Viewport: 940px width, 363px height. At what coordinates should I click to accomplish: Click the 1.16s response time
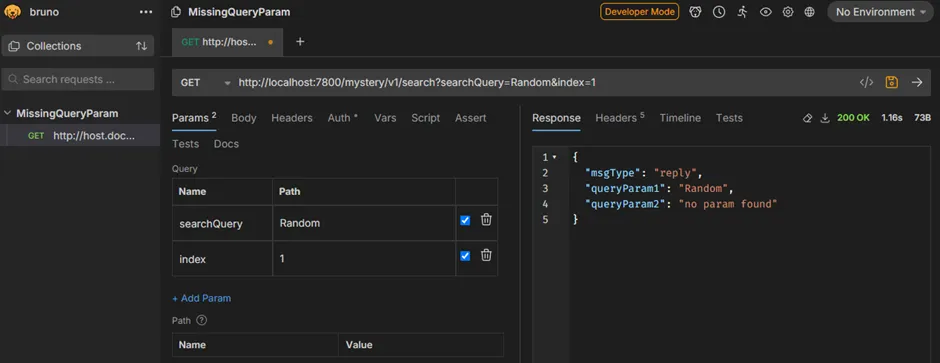[892, 118]
